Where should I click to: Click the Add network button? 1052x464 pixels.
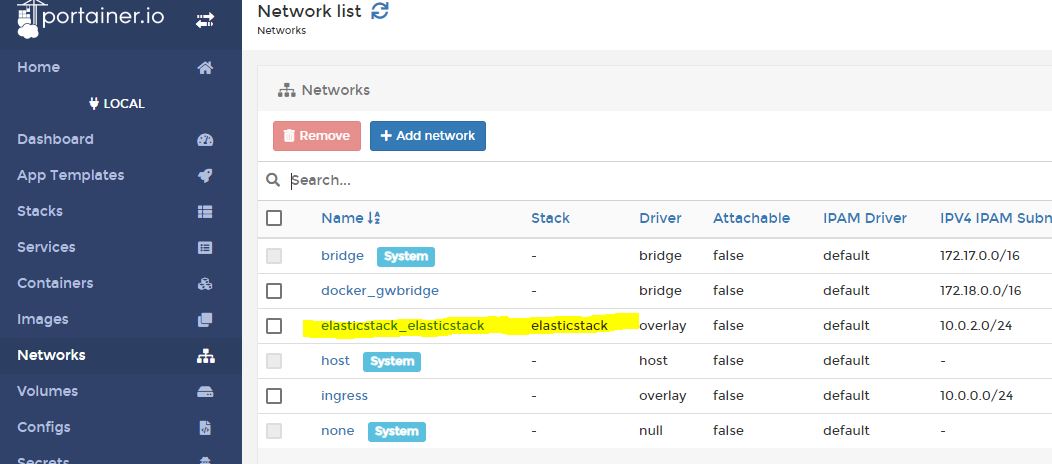tap(428, 136)
